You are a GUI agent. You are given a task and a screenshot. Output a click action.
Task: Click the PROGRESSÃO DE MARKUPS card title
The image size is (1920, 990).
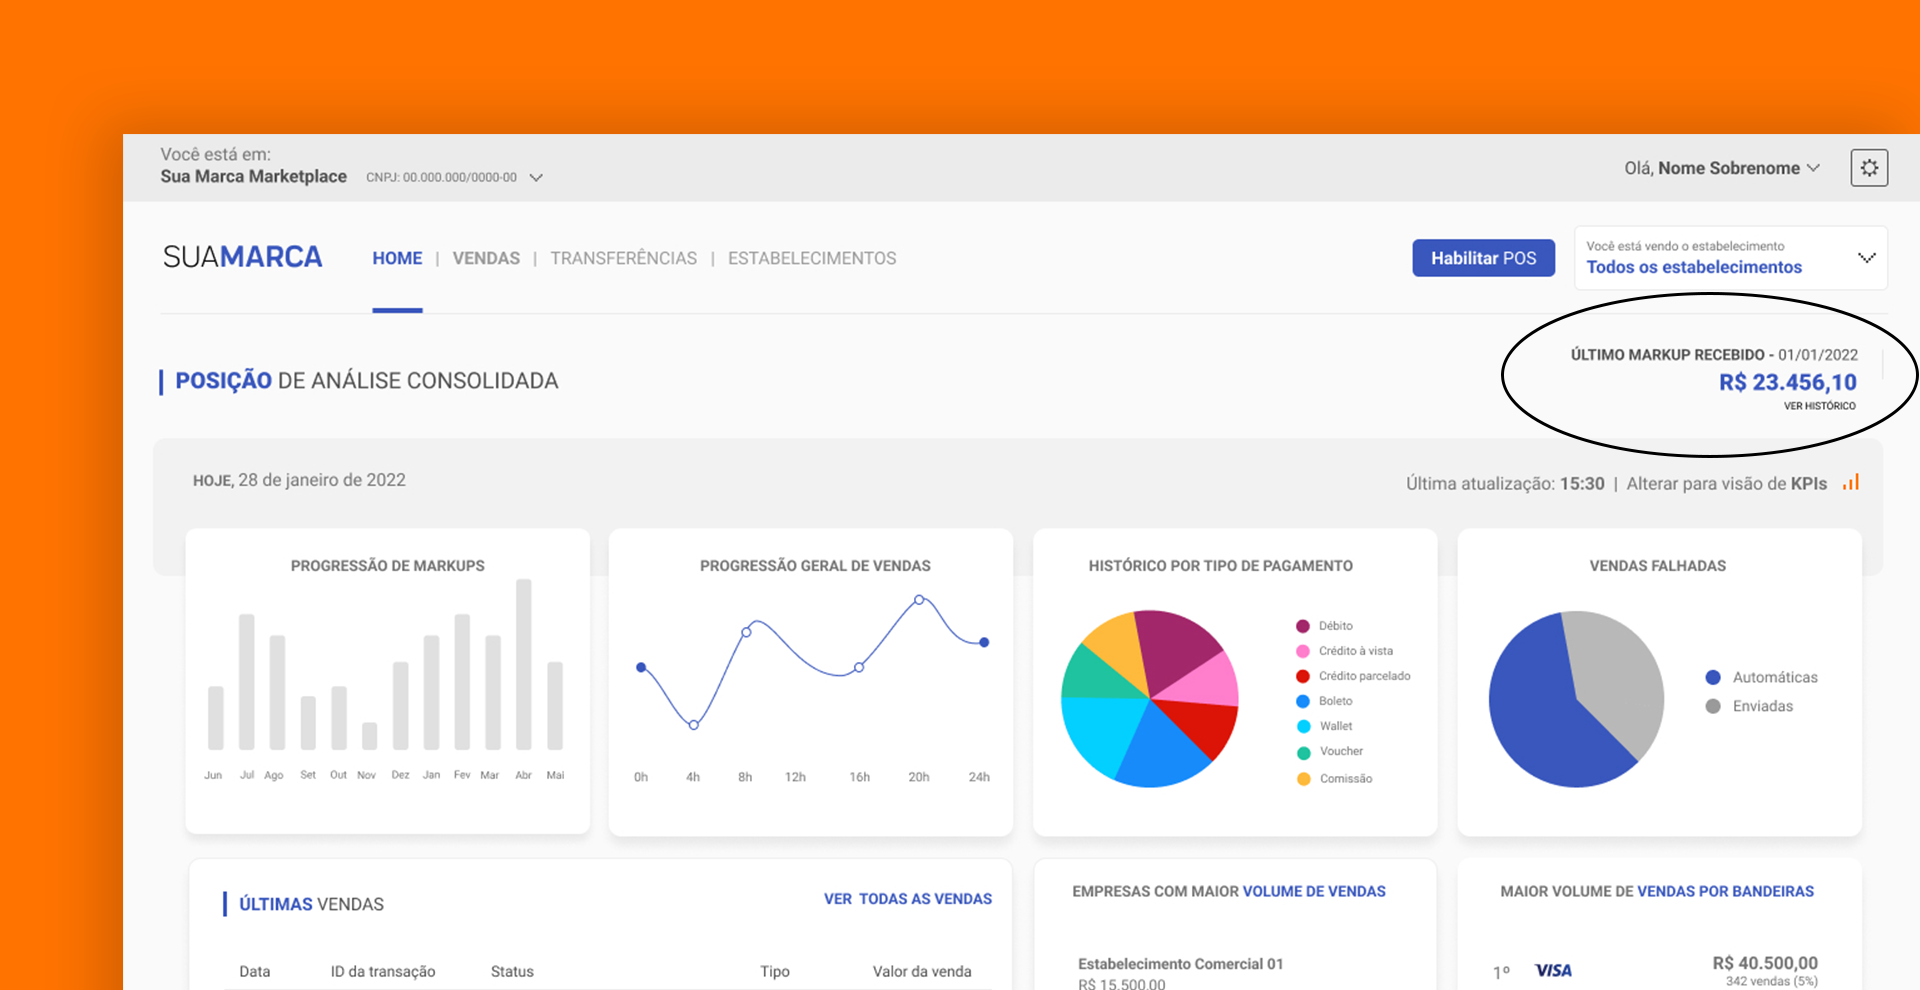(388, 566)
